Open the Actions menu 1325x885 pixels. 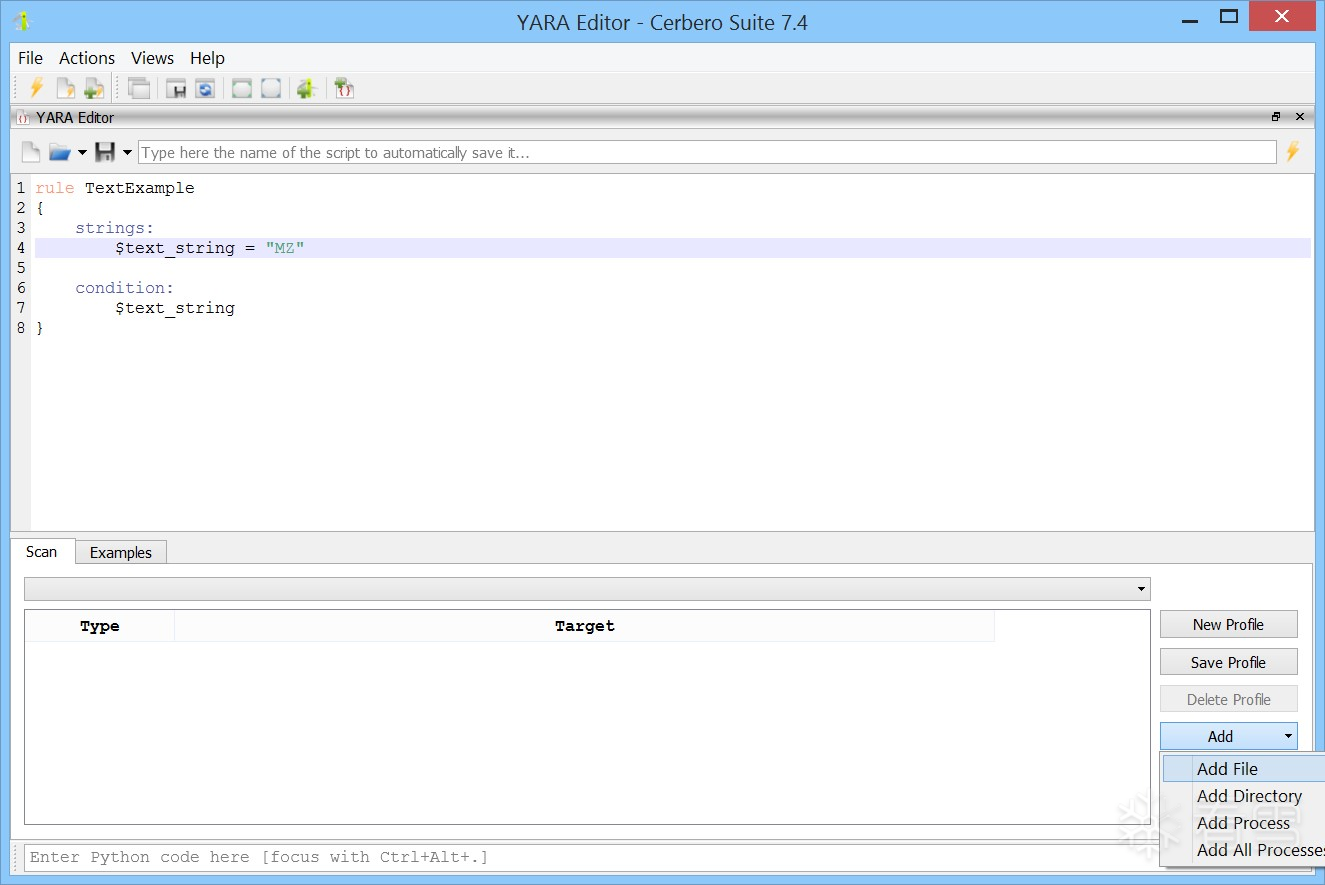[x=87, y=58]
